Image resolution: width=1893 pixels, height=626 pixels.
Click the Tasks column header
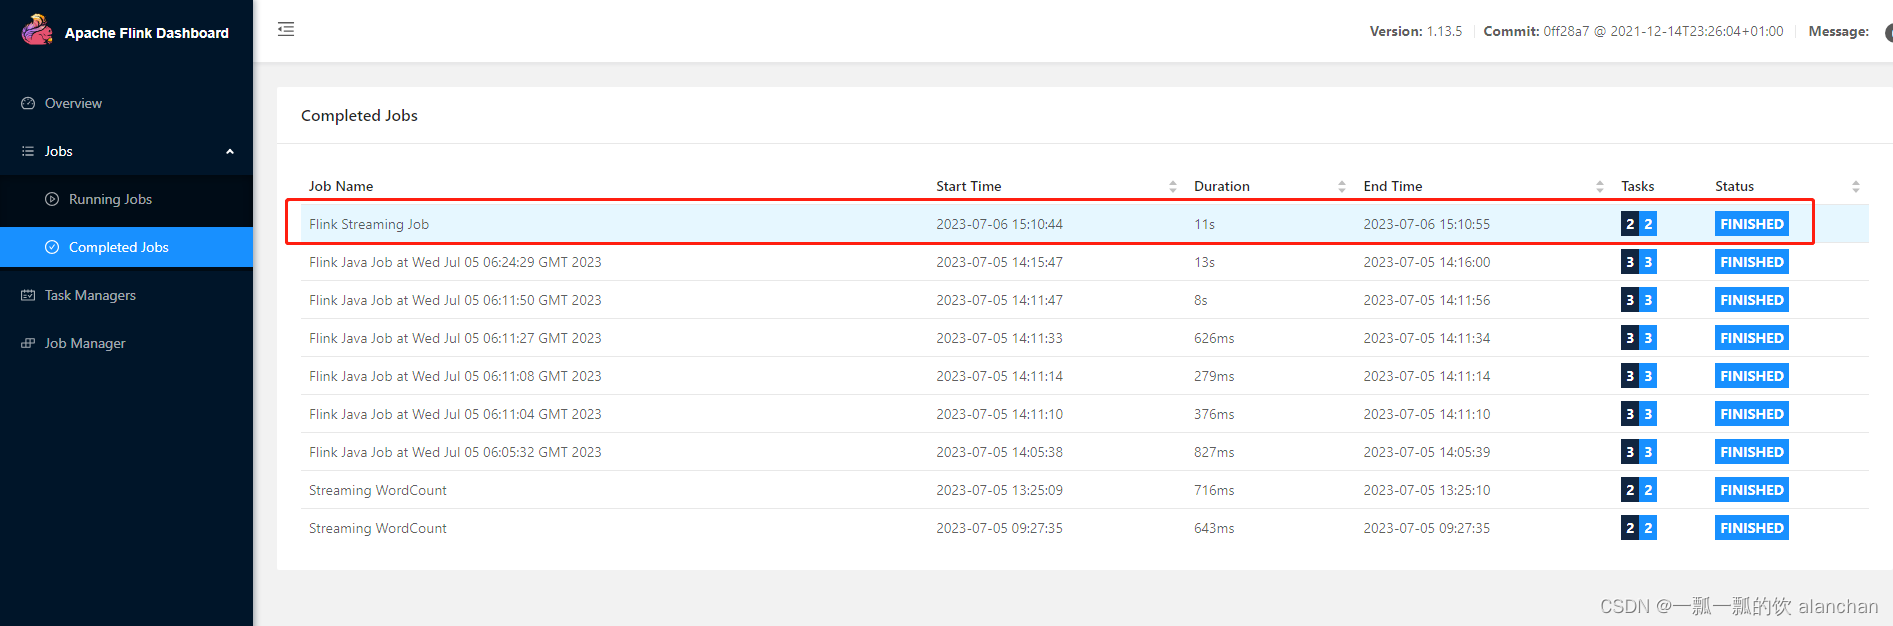pyautogui.click(x=1637, y=186)
